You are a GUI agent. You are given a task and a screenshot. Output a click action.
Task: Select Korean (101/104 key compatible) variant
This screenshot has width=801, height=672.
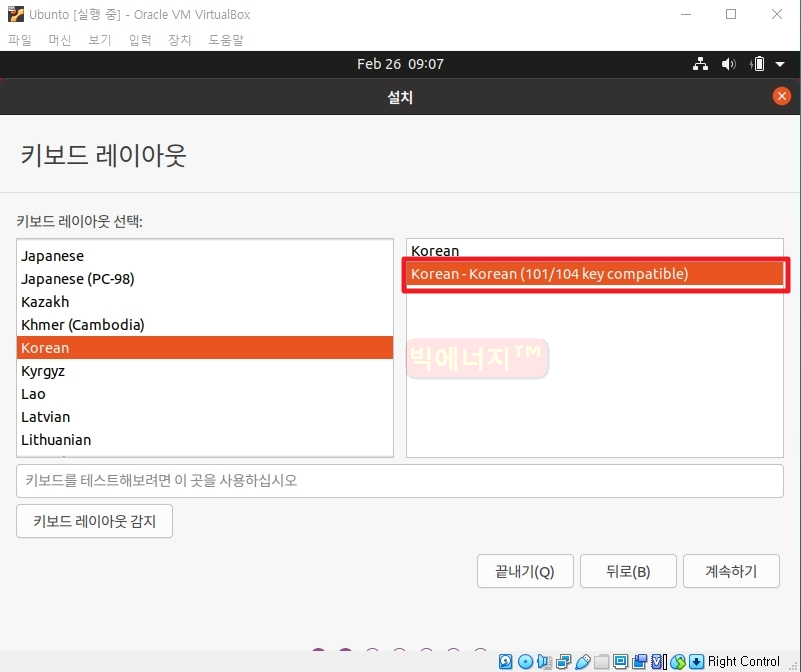[x=595, y=274]
